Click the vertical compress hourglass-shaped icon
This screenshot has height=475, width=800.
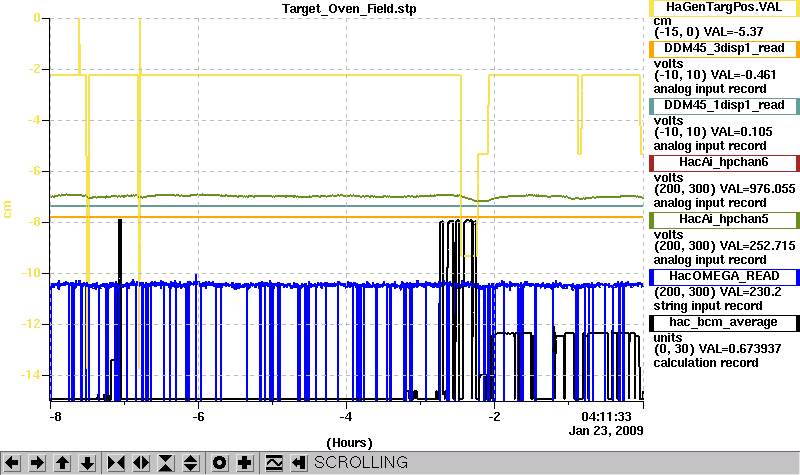(x=166, y=463)
